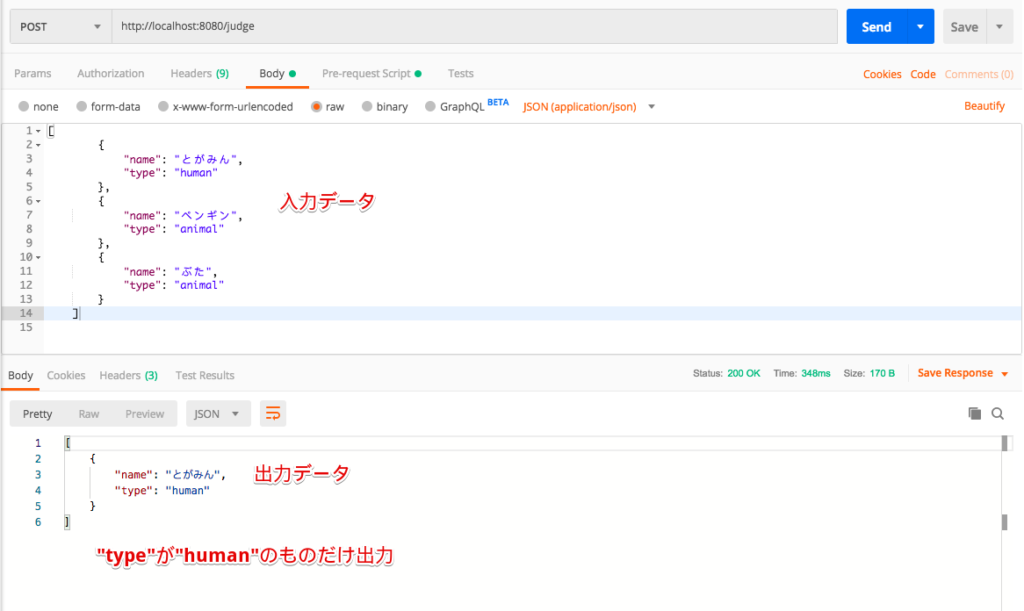
Task: View the response as Raw
Action: (x=88, y=413)
